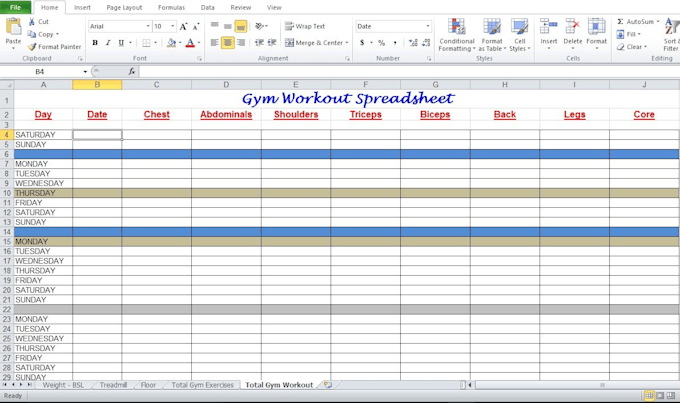Toggle Top Align
The width and height of the screenshot is (680, 403).
pyautogui.click(x=214, y=26)
